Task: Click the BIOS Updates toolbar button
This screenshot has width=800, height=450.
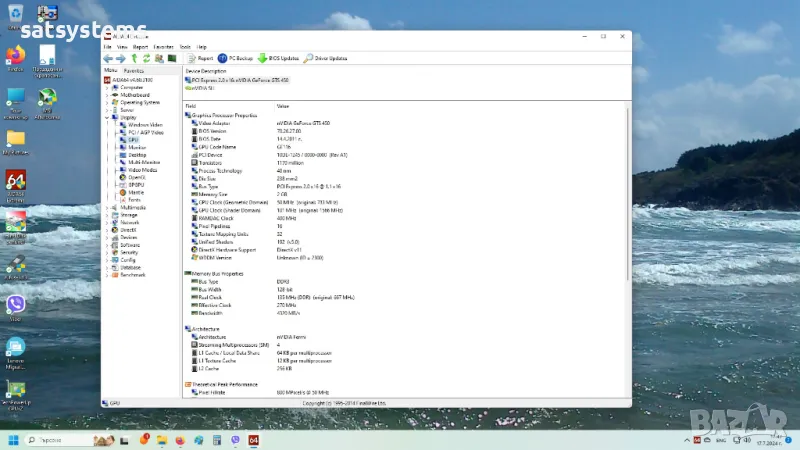Action: point(278,59)
